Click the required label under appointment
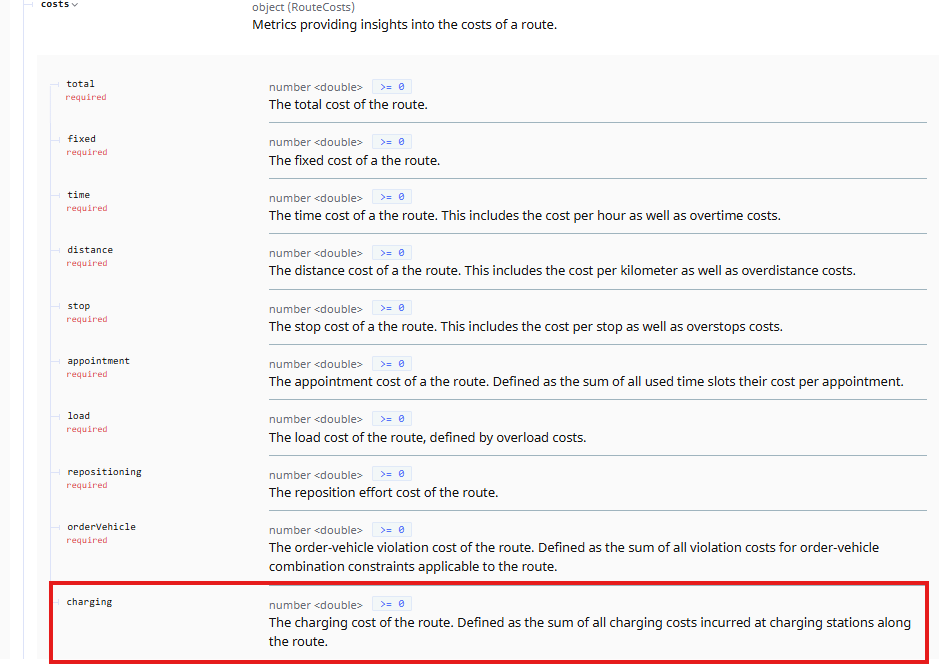 [x=87, y=374]
